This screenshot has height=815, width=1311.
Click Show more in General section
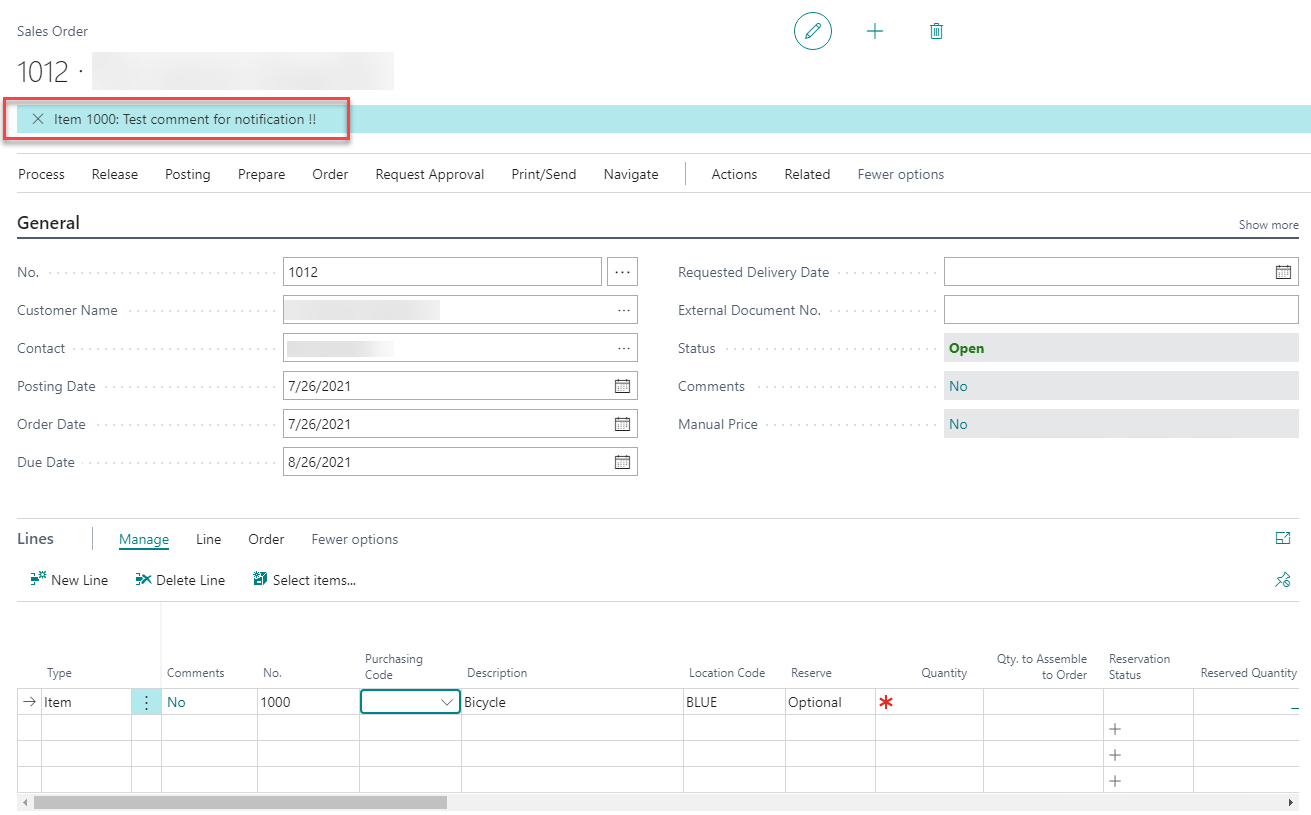coord(1268,225)
